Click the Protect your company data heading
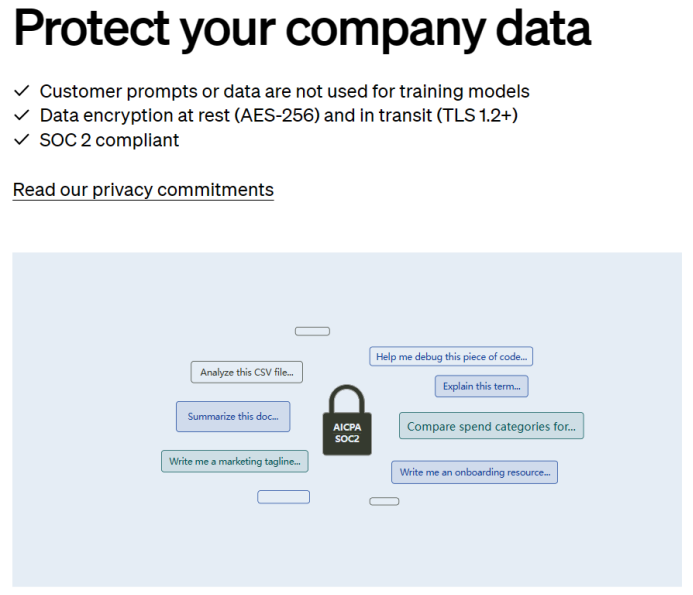The height and width of the screenshot is (595, 693). [x=302, y=29]
